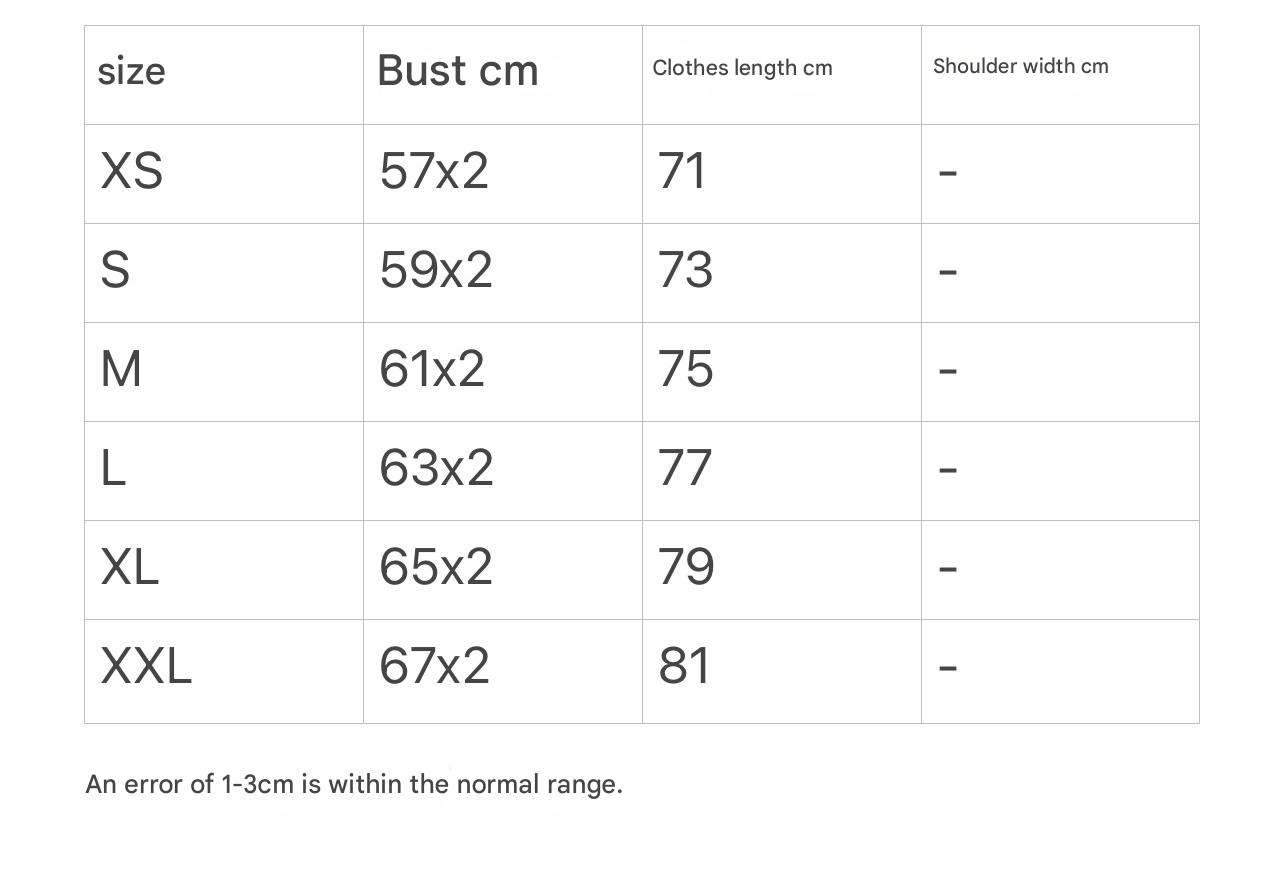Viewport: 1281px width, 873px height.
Task: Click the XS size cell
Action: pos(131,171)
